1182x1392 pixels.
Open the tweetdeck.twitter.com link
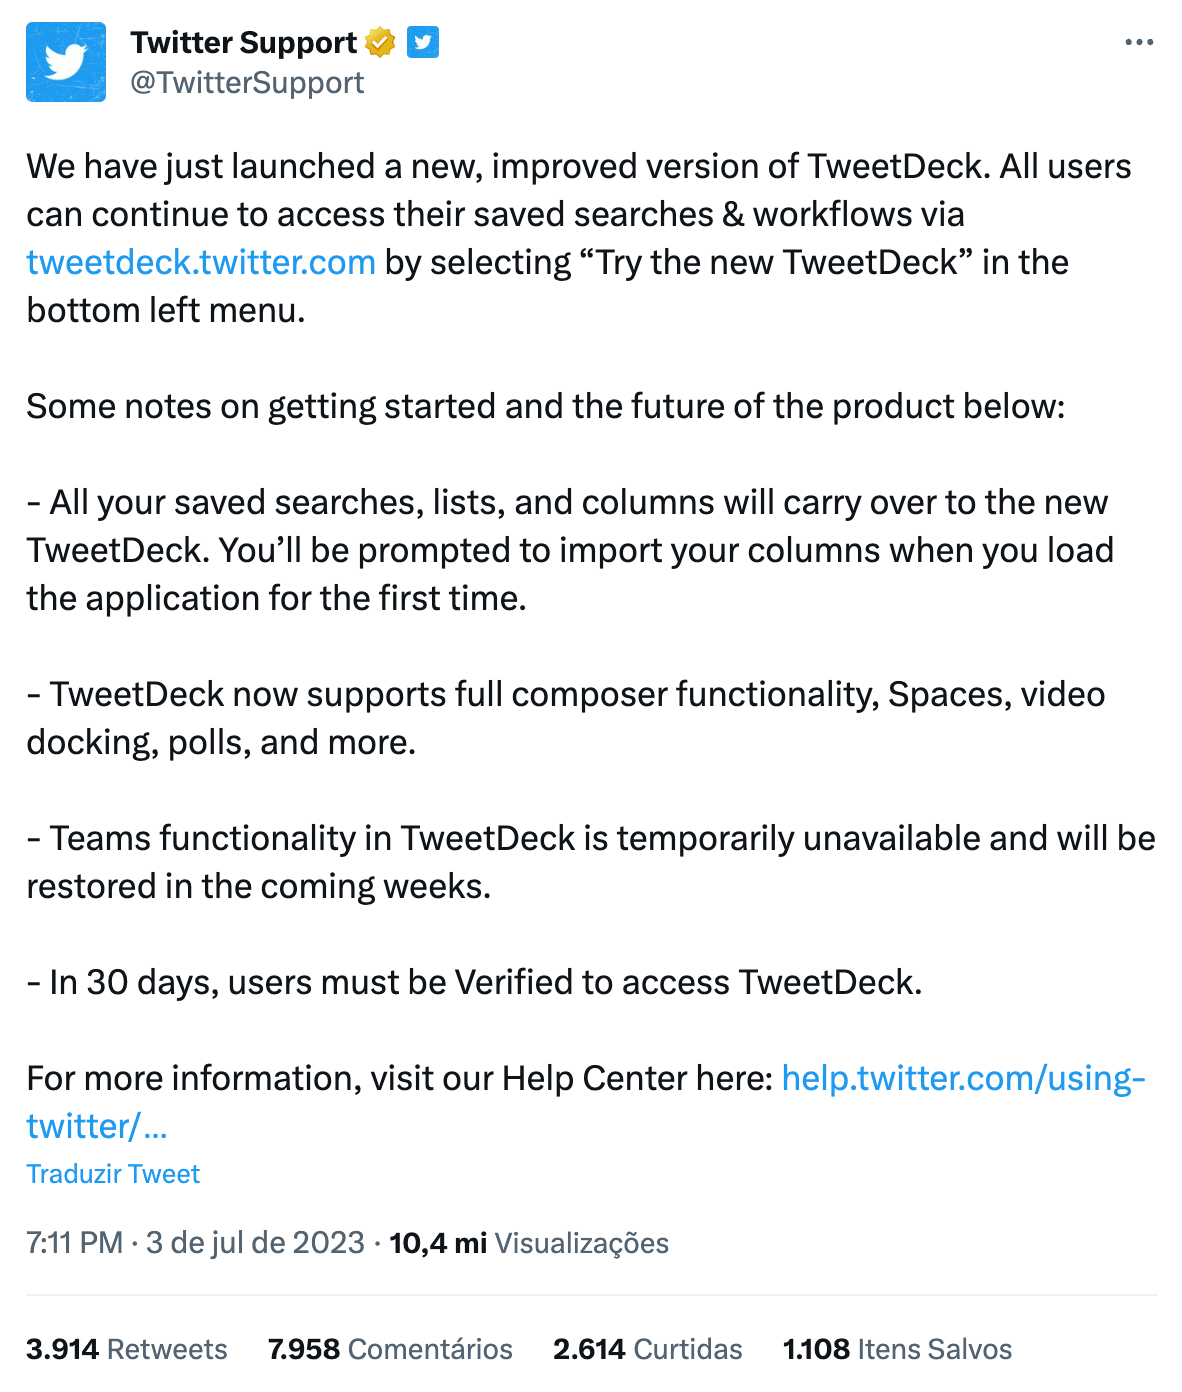pos(201,262)
